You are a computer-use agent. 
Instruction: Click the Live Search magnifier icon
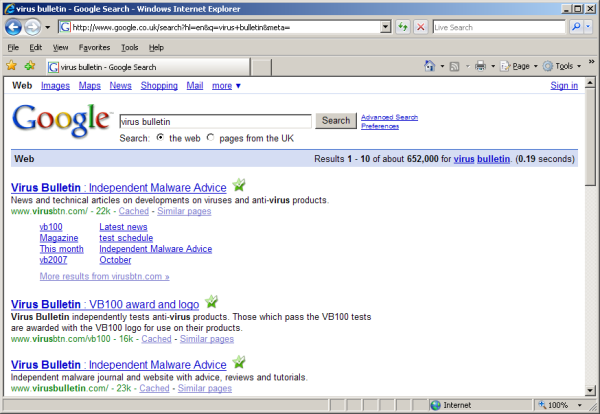(576, 27)
